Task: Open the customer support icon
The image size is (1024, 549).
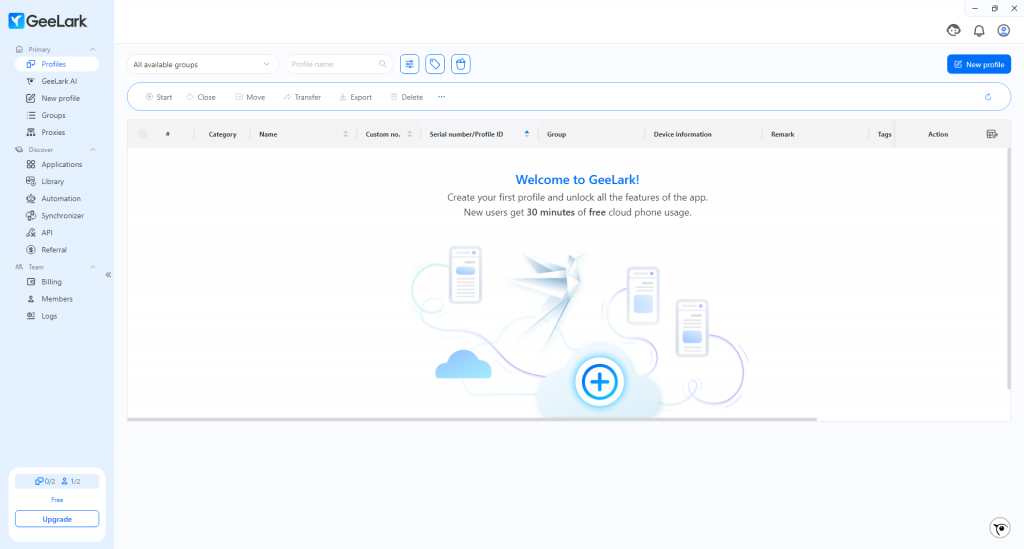Action: (x=953, y=30)
